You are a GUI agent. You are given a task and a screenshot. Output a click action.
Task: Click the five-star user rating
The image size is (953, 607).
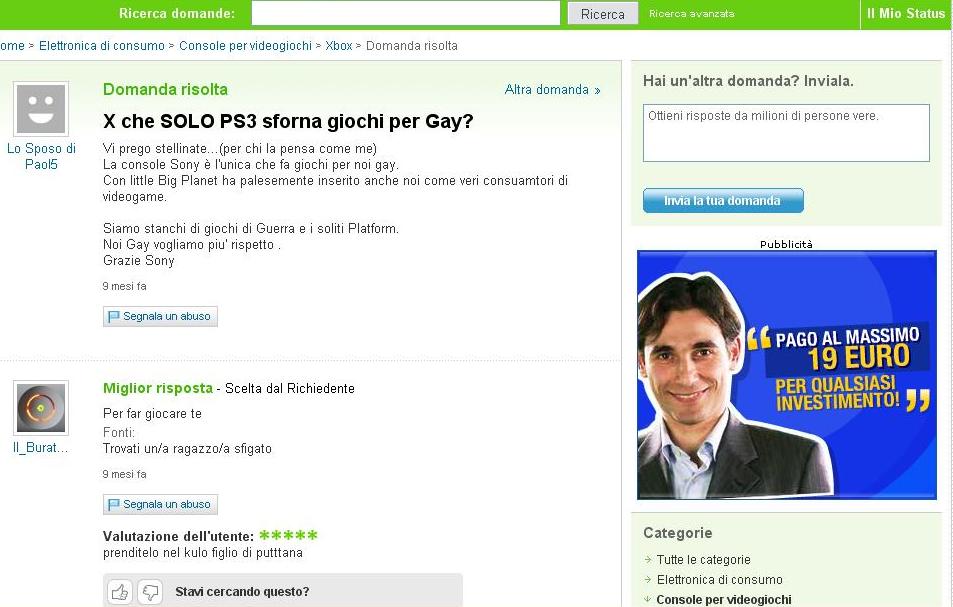point(288,536)
